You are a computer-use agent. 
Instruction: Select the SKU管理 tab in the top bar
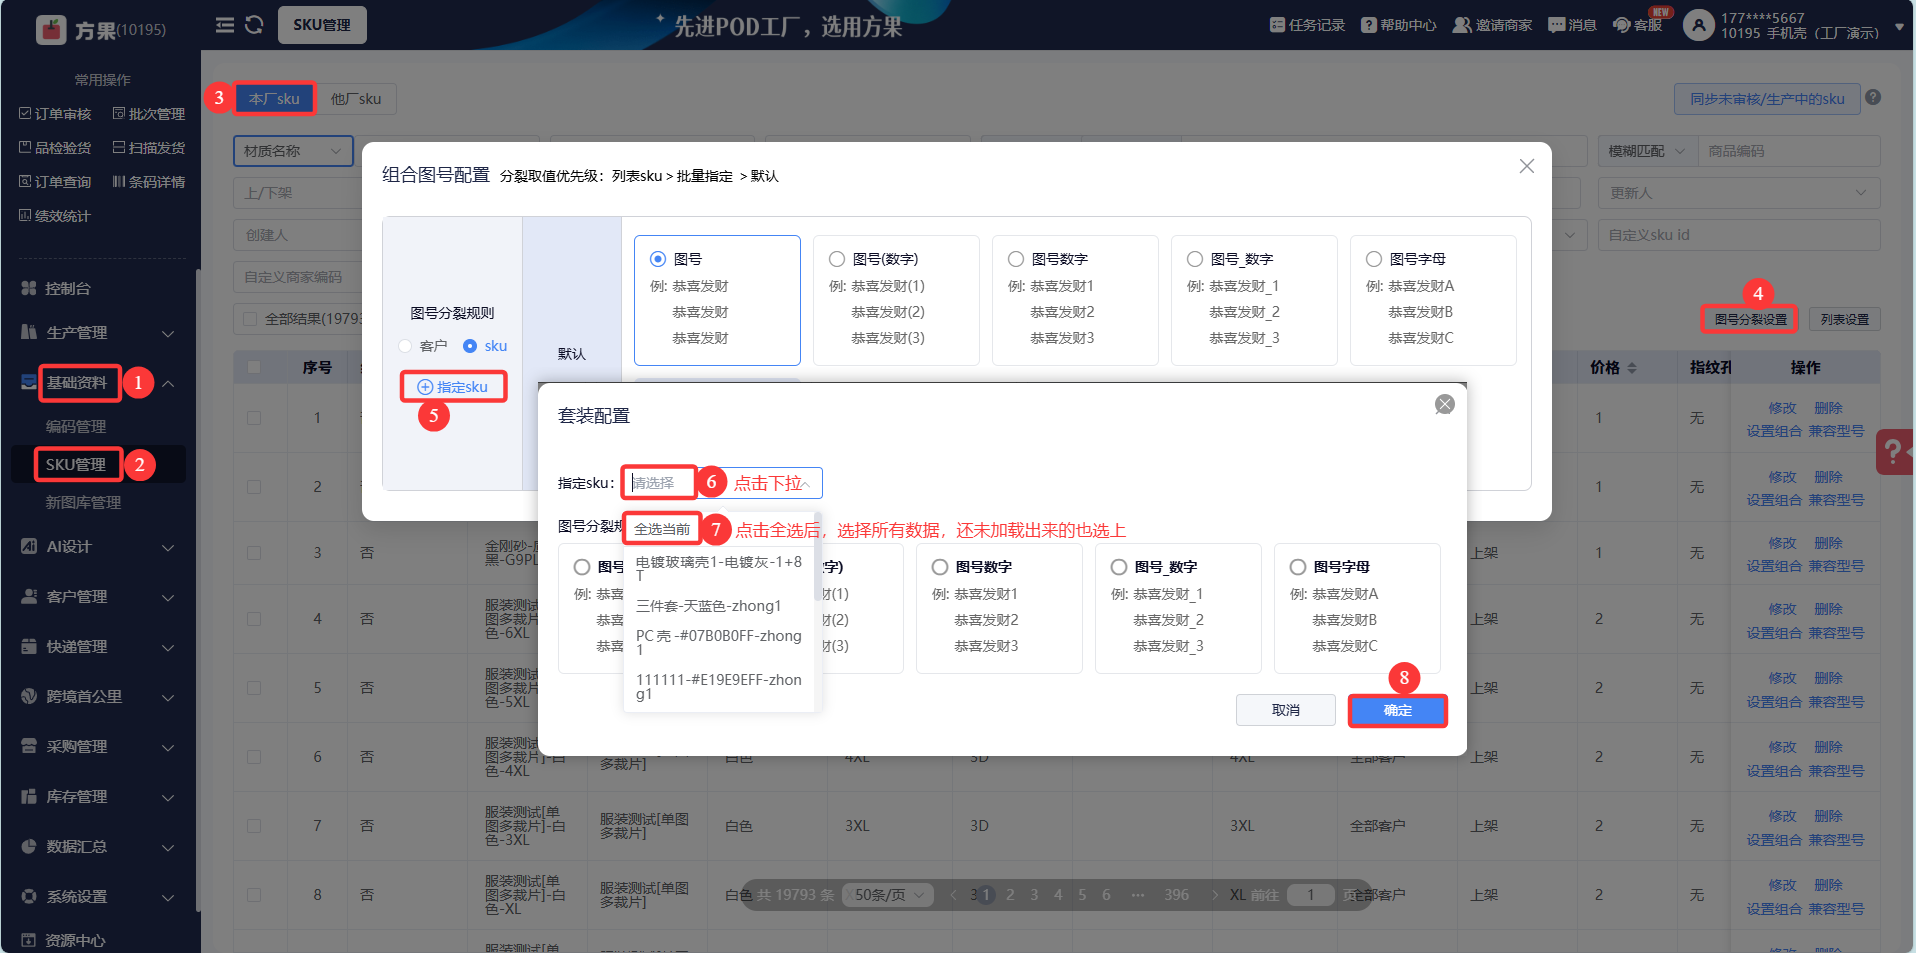[x=322, y=25]
